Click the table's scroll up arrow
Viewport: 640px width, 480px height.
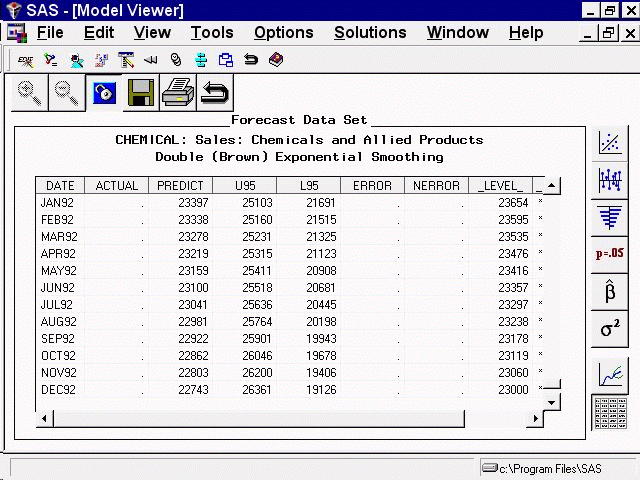(x=550, y=186)
